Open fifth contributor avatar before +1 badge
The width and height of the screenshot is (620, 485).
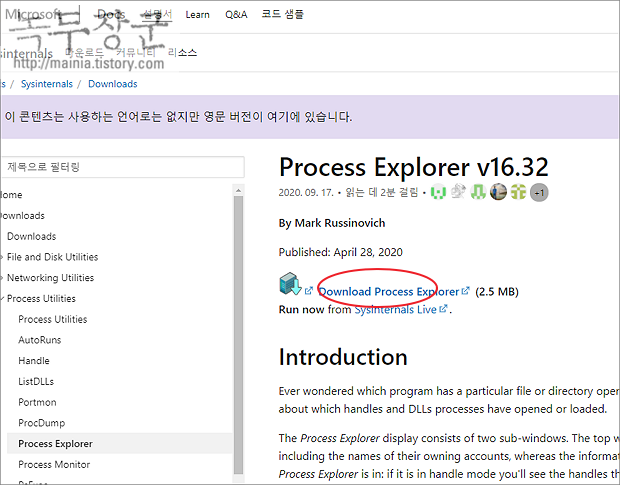point(518,192)
